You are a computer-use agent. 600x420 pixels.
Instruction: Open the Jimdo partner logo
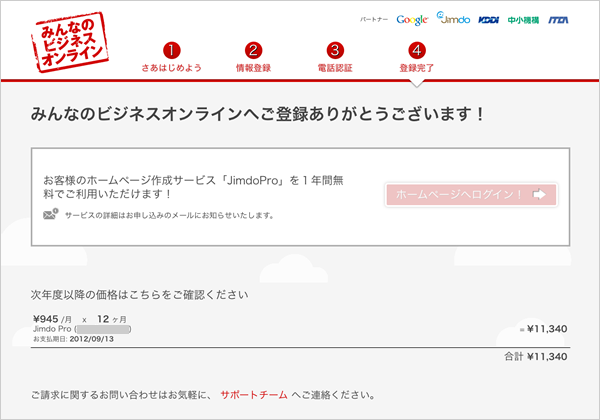[453, 18]
